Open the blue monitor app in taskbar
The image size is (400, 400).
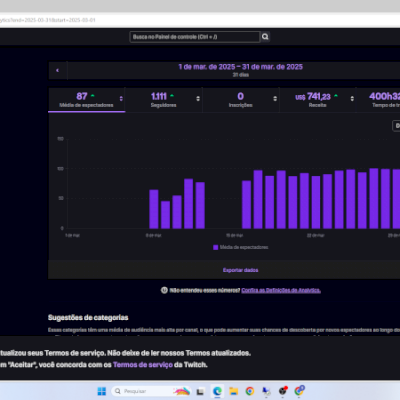coord(266,391)
